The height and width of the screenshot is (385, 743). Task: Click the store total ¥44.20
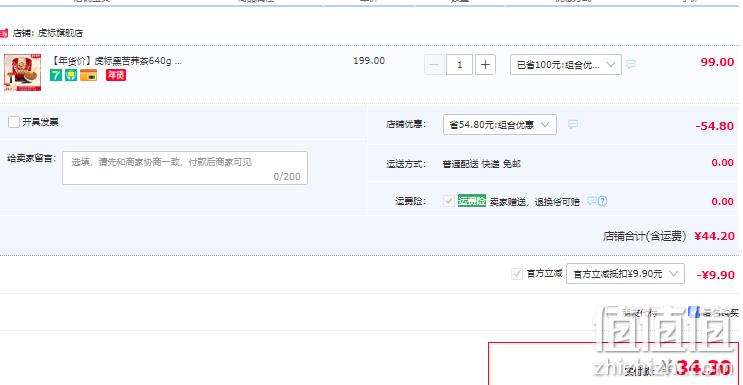pyautogui.click(x=714, y=236)
